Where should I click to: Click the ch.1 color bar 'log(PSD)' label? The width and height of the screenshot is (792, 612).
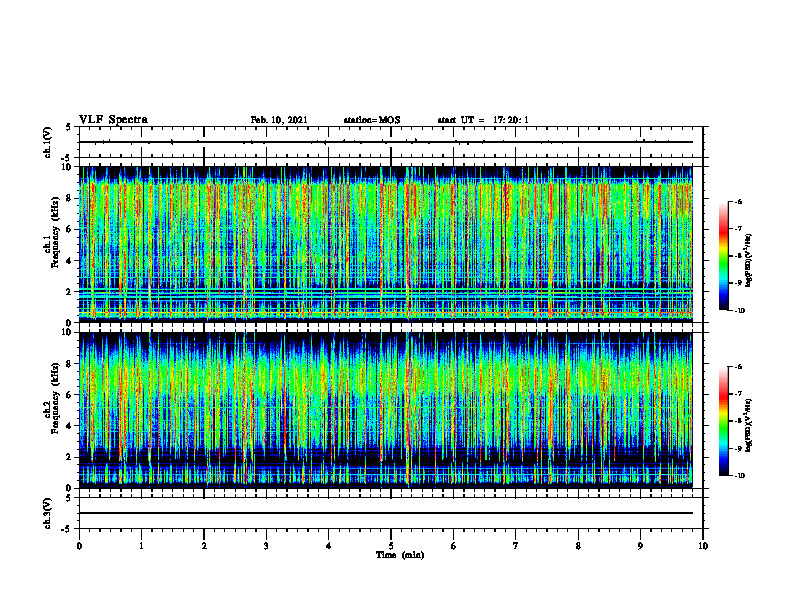[749, 261]
